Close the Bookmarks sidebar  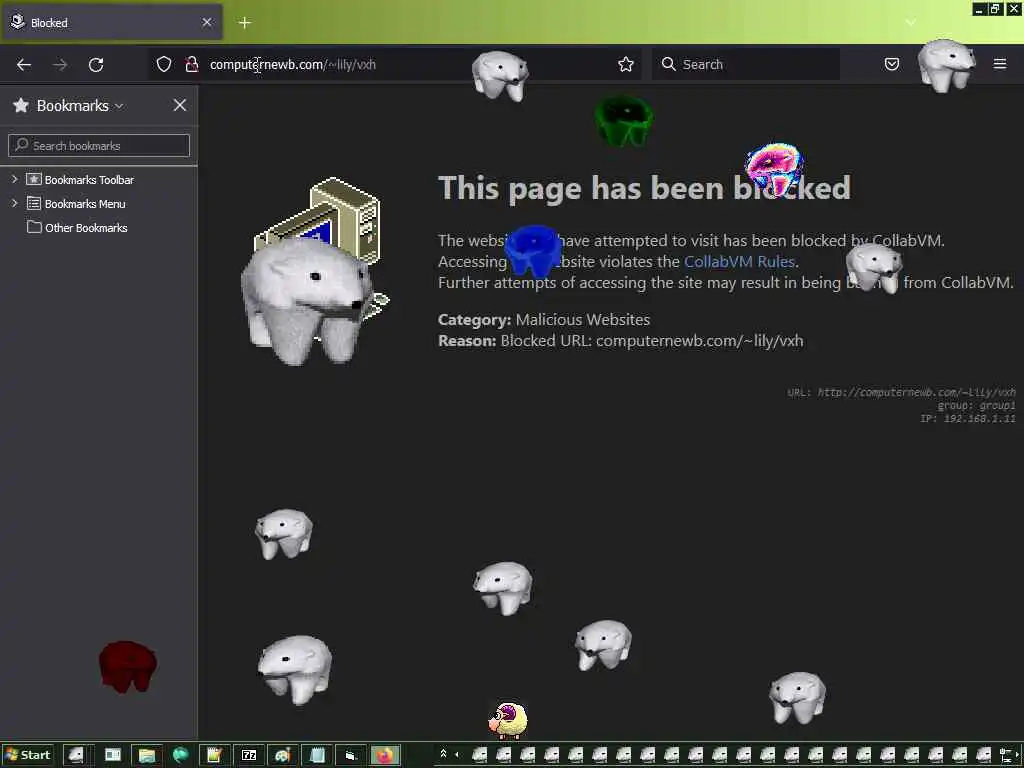click(180, 105)
